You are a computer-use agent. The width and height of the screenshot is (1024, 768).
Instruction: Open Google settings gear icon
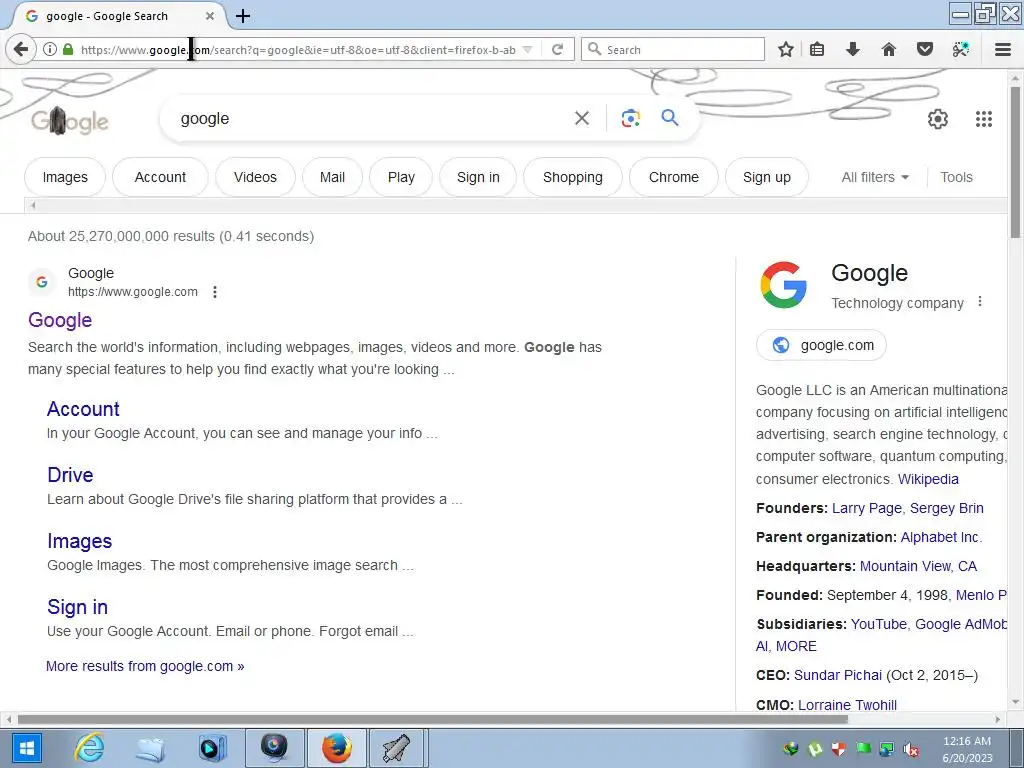(x=938, y=119)
